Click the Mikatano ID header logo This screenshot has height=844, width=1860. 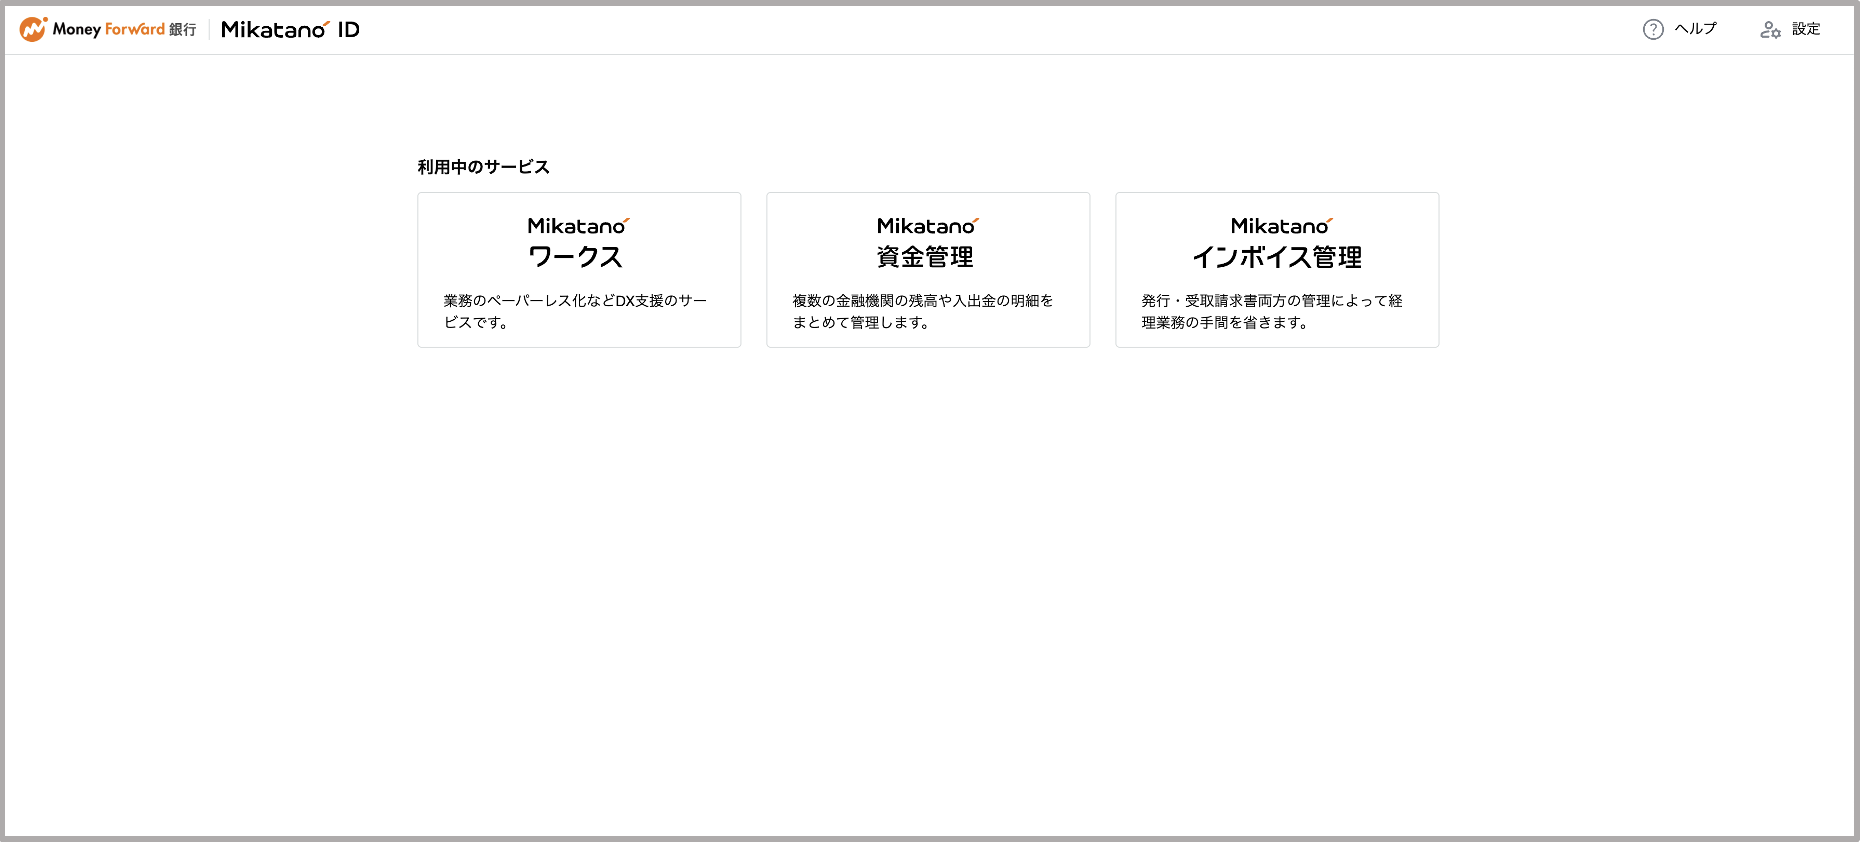pos(290,29)
